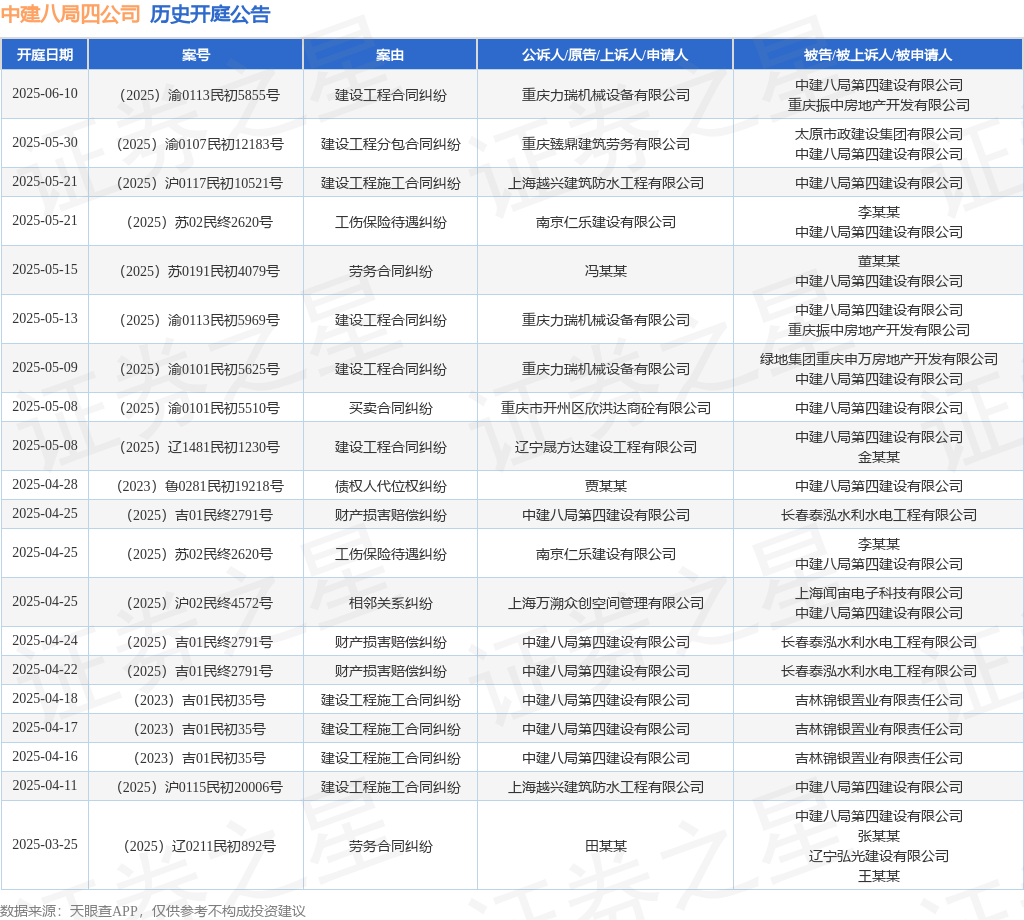Click 王某某 defendant name

point(878,876)
